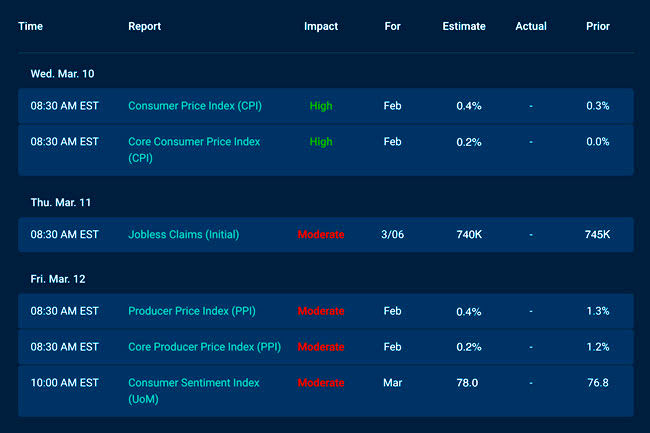650x433 pixels.
Task: Select the Jobless Claims (Initial) report link
Action: (x=183, y=234)
